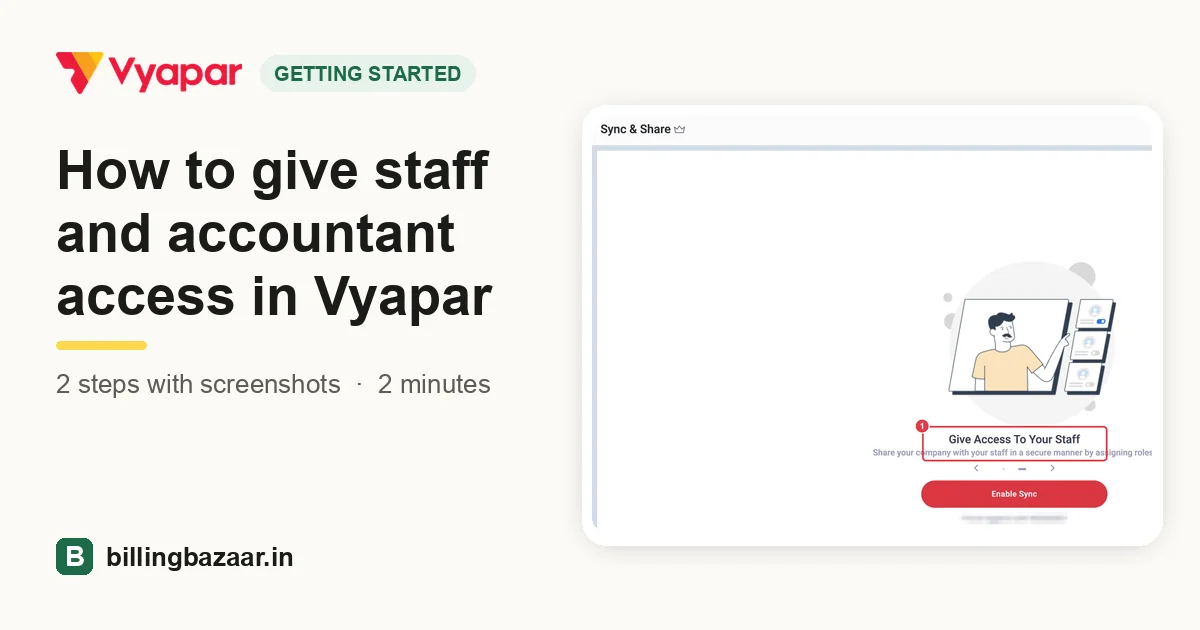Open the billingbazaar.in link
The height and width of the screenshot is (630, 1200).
tap(200, 557)
